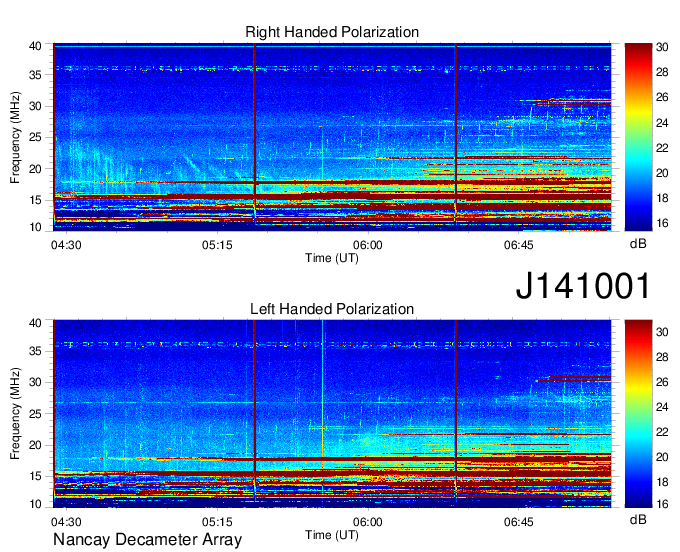The image size is (680, 552).
Task: Click the "Frequency (MHz)" label of the top plot
Action: (15, 137)
